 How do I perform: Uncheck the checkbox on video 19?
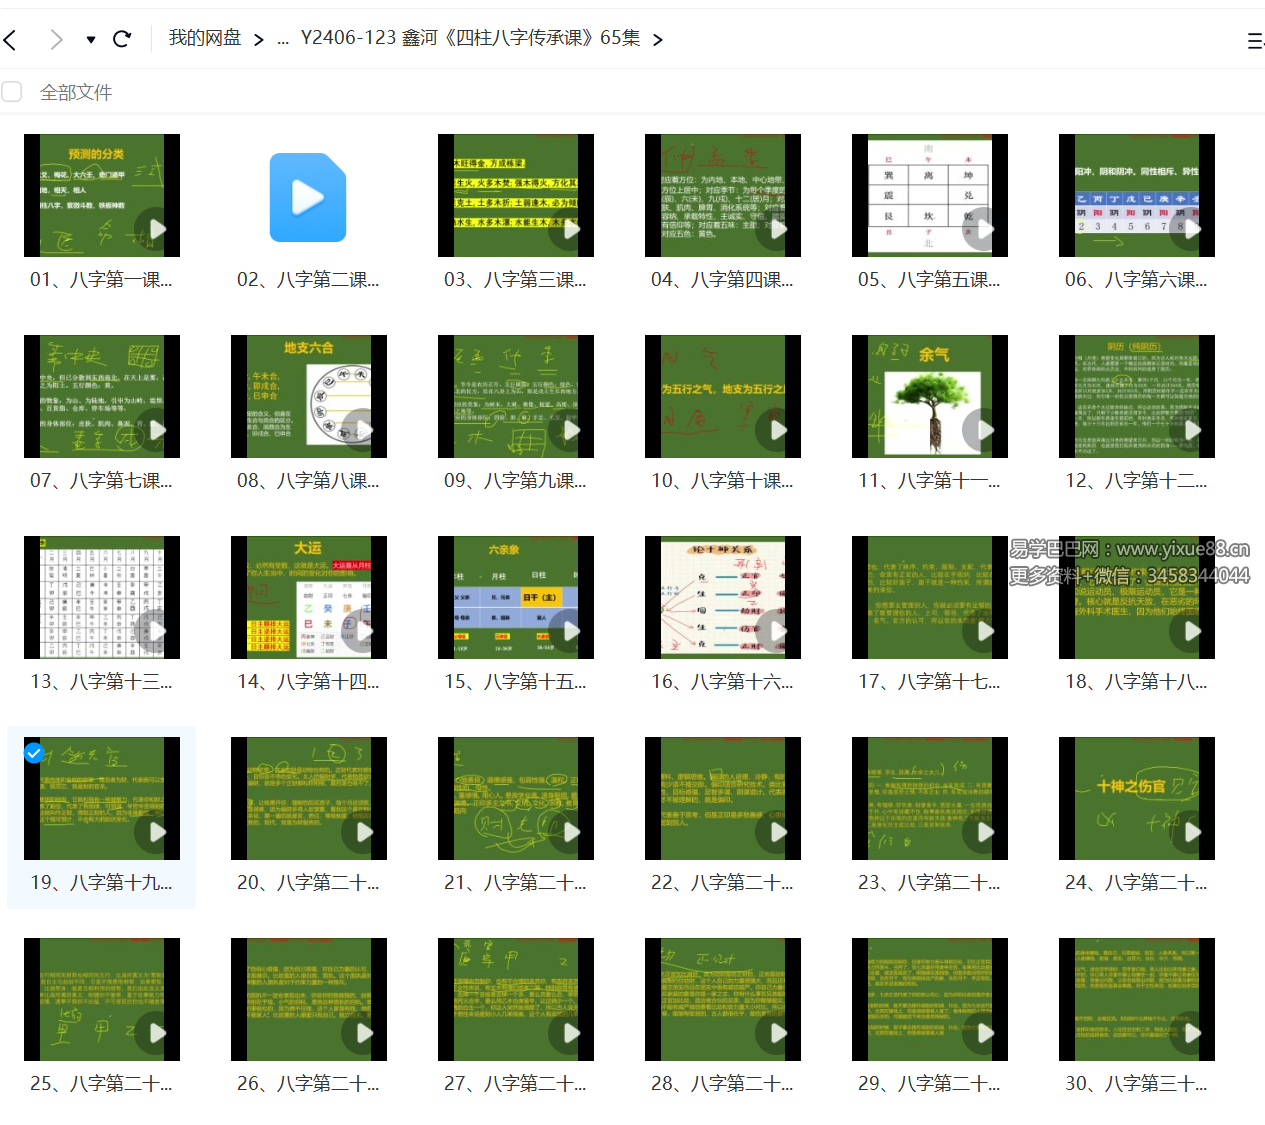[34, 753]
